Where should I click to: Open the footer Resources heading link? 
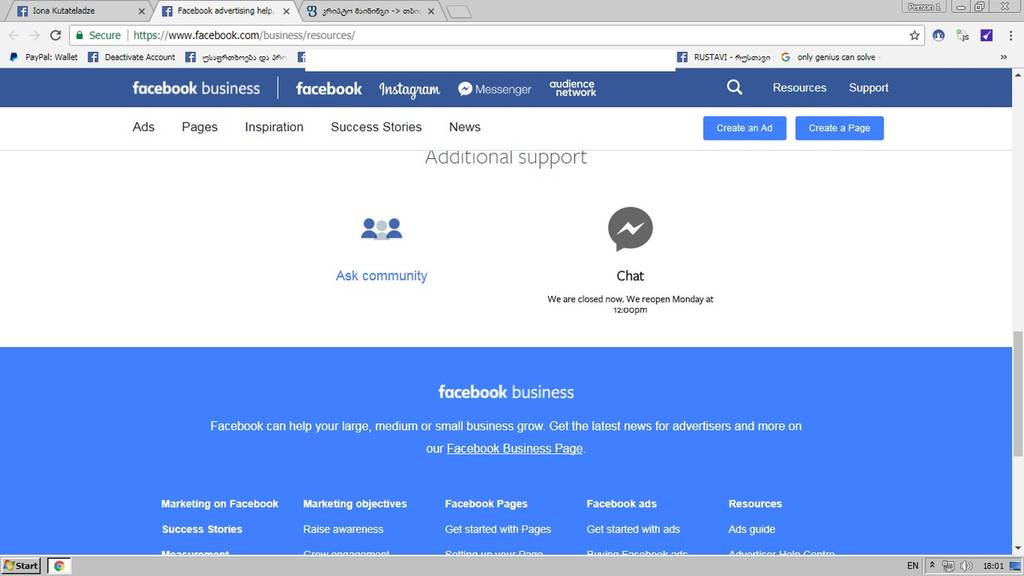click(x=755, y=504)
